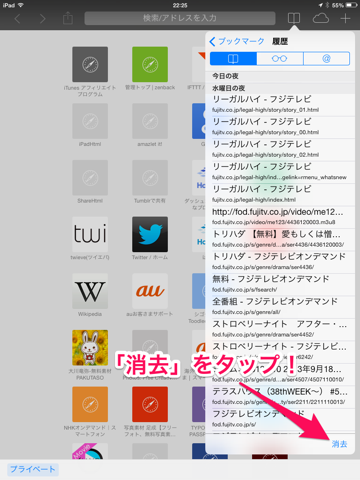The width and height of the screenshot is (360, 480).
Task: Open history entry ストロベリーナイト アフター
Action: pos(280,329)
